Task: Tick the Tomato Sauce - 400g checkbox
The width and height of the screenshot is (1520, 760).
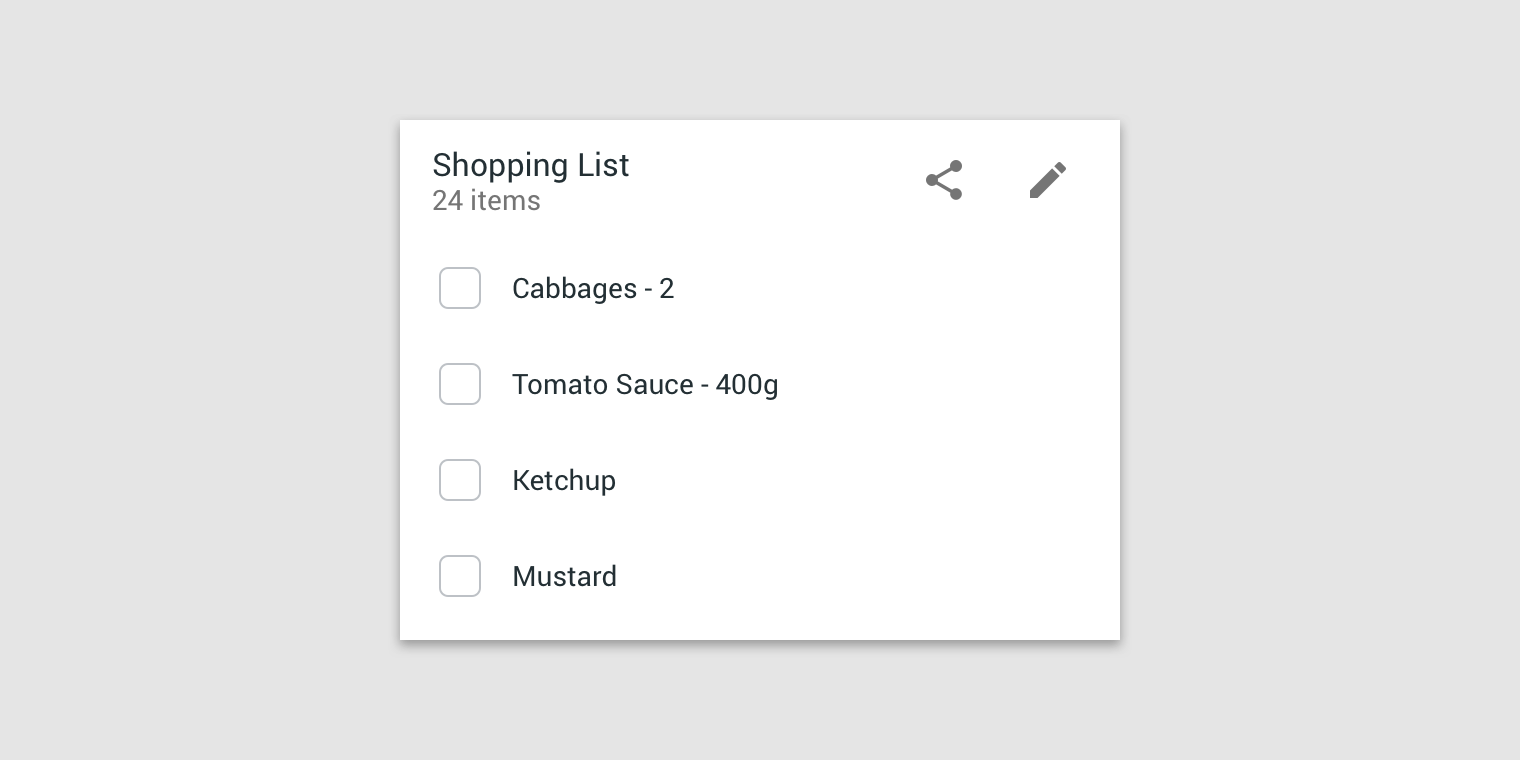Action: [460, 384]
